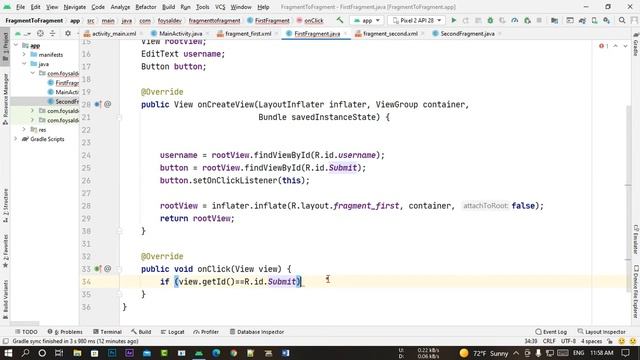Expand the res folder
Image resolution: width=640 pixels, height=360 pixels.
(24, 129)
